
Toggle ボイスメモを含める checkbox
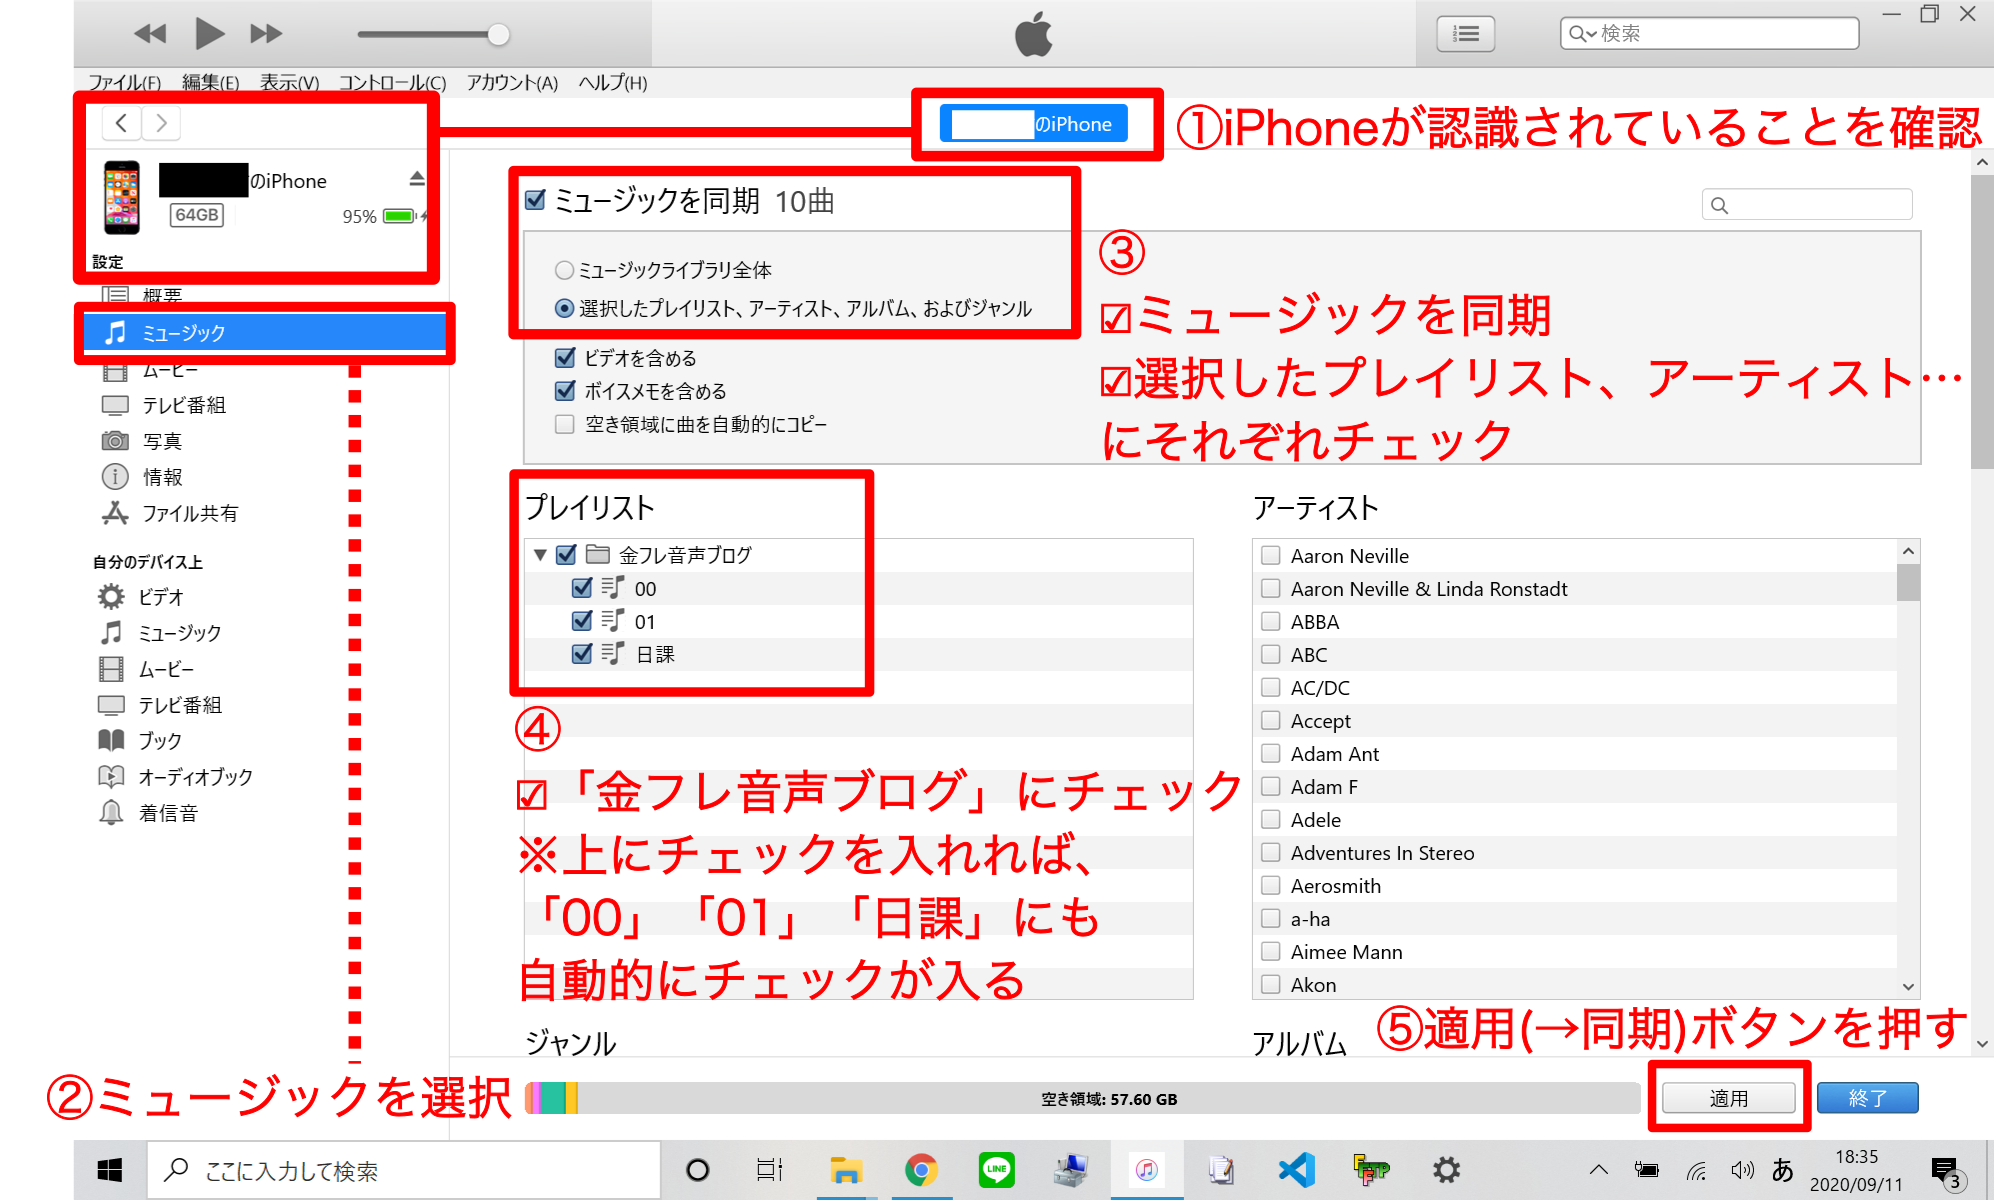point(565,390)
